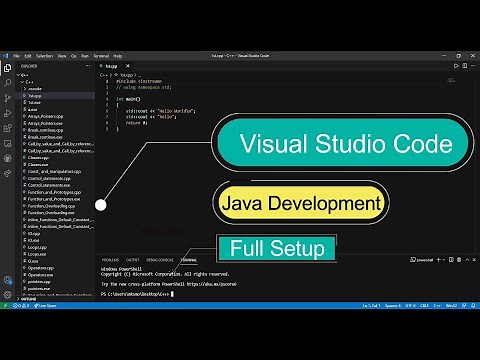This screenshot has width=480, height=360.
Task: Click Live Share in the status bar
Action: [x=45, y=306]
